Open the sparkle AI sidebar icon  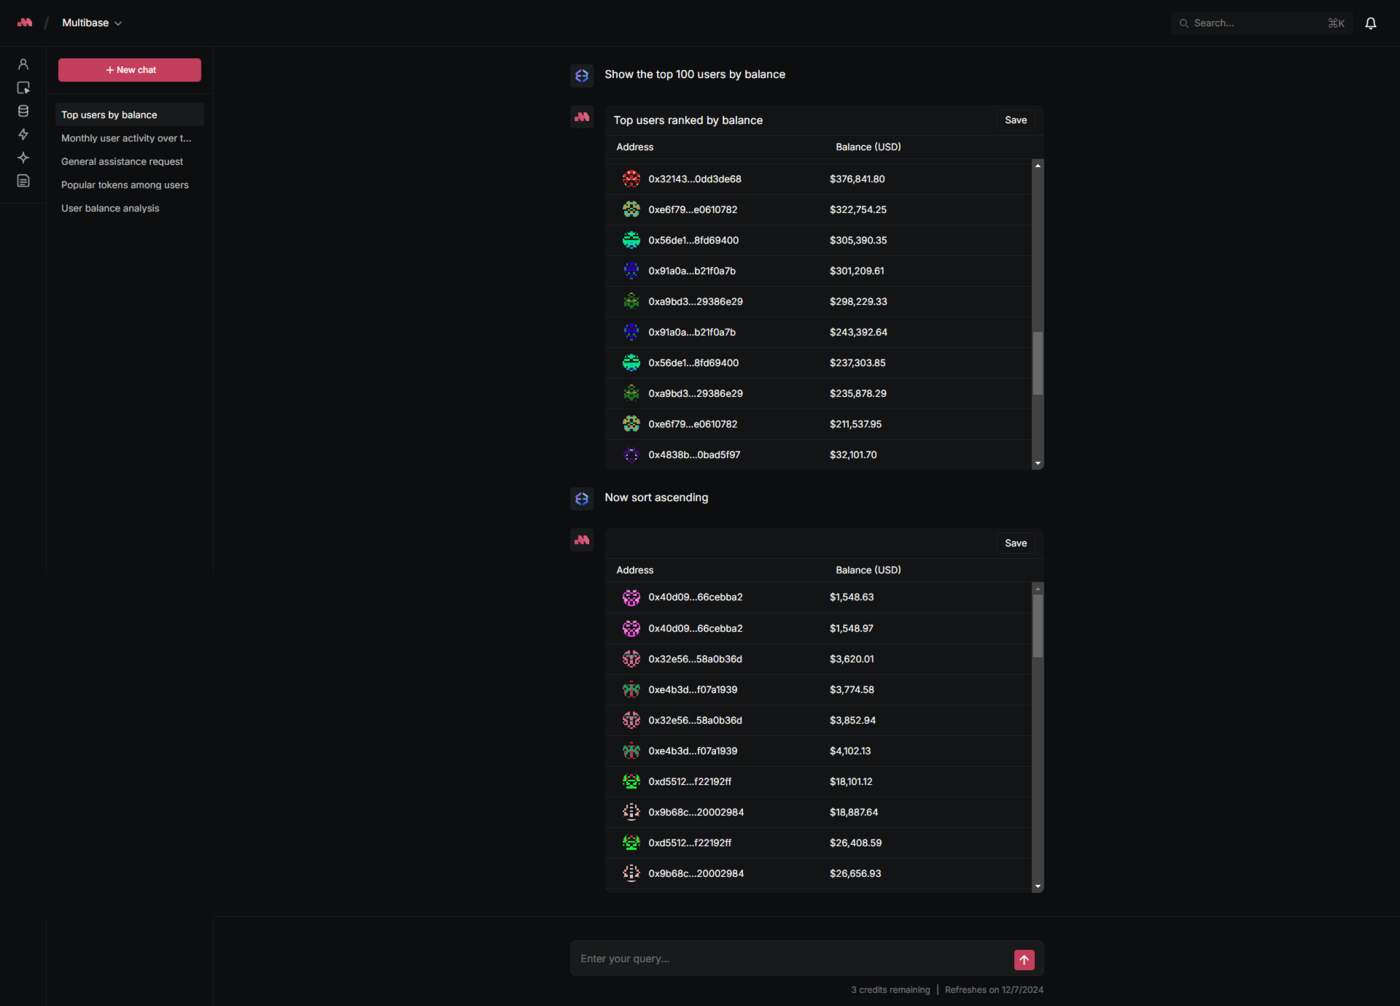point(23,158)
